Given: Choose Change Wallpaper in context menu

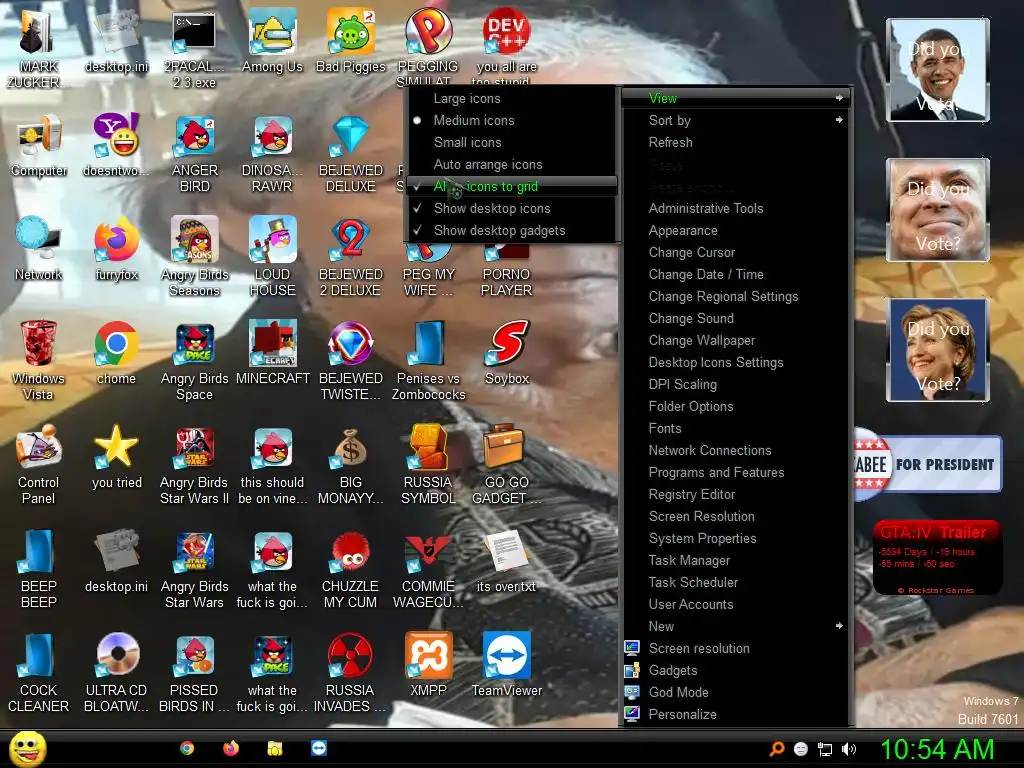Looking at the screenshot, I should pos(735,340).
